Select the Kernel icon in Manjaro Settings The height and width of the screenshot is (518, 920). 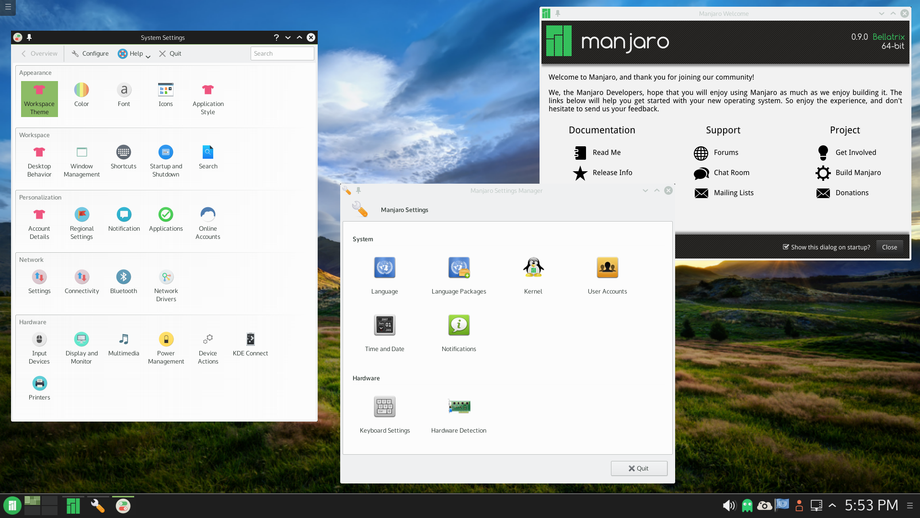click(x=533, y=274)
